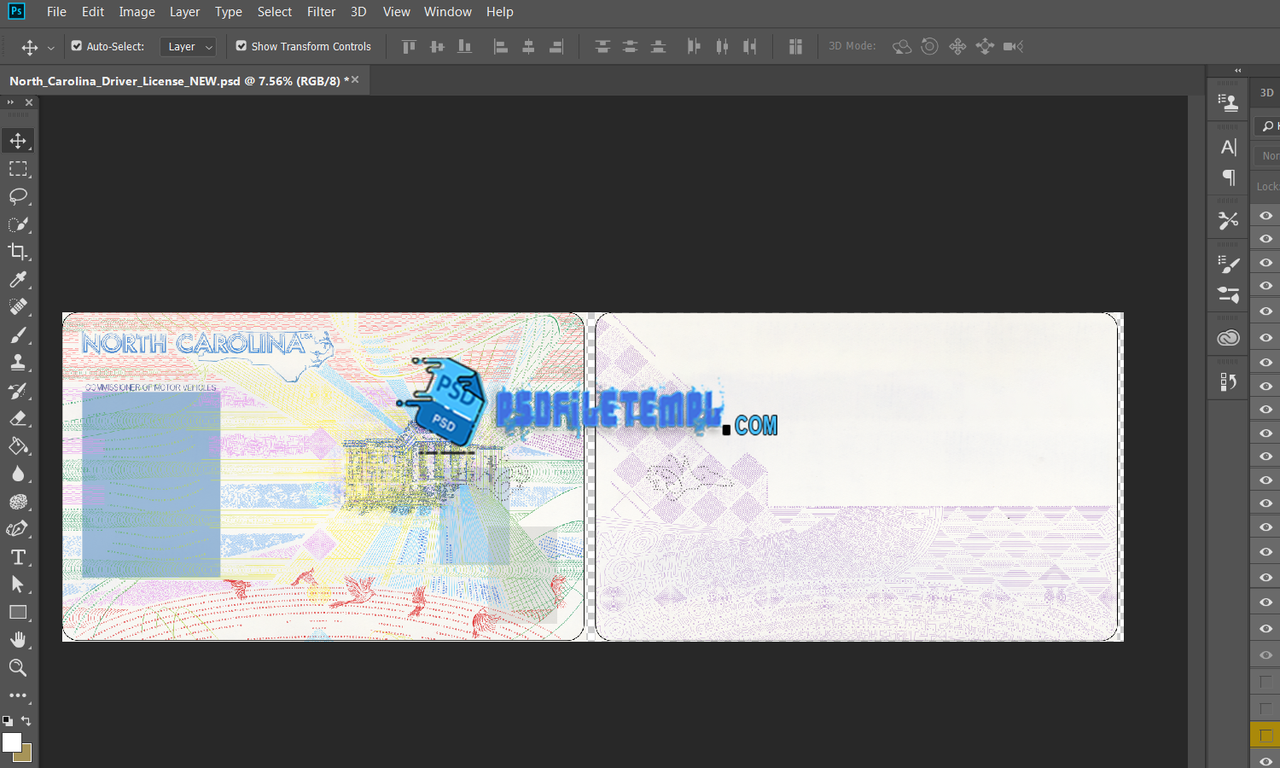Select the Rectangle shape tool
Viewport: 1280px width, 768px height.
pos(18,612)
